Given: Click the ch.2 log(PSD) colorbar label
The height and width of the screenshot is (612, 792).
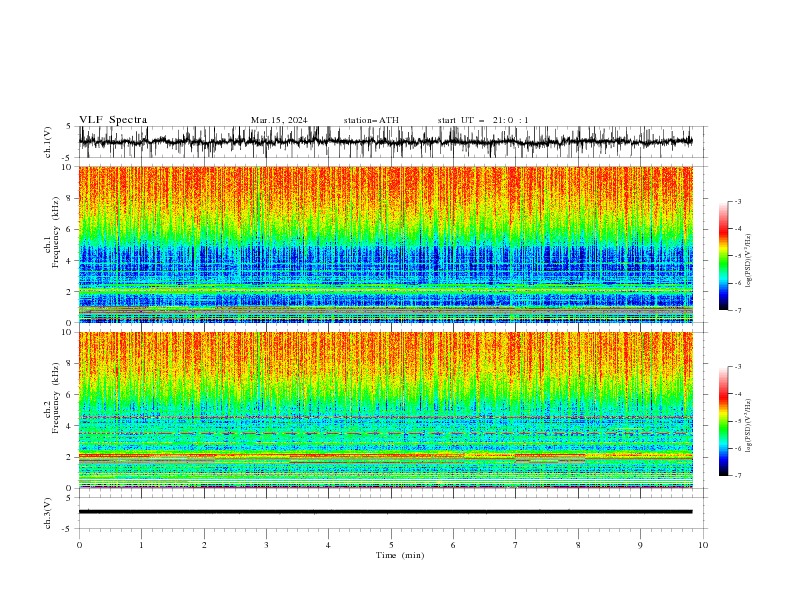Looking at the screenshot, I should click(x=749, y=426).
